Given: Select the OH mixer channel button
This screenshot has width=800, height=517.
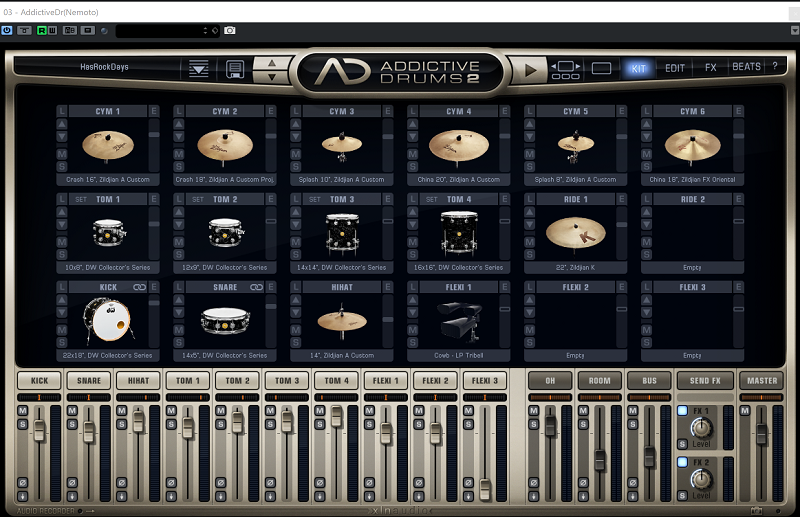Looking at the screenshot, I should pos(550,381).
